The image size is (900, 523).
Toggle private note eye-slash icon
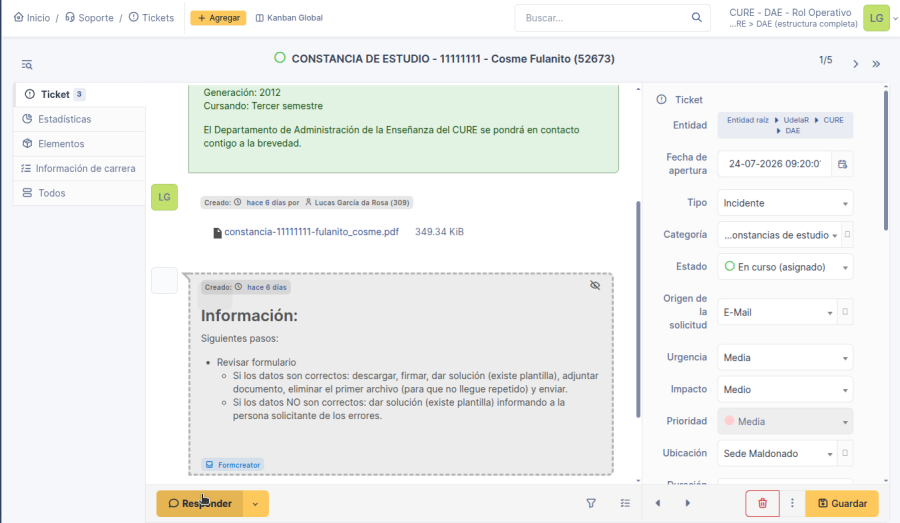tap(595, 285)
